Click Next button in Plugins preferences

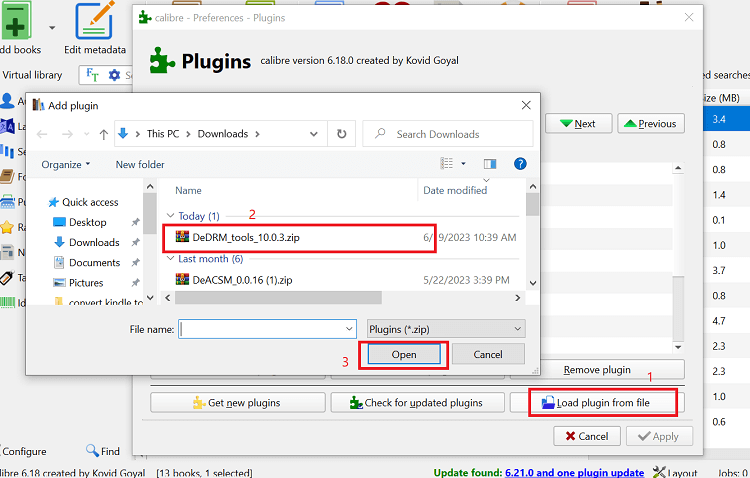tap(578, 123)
